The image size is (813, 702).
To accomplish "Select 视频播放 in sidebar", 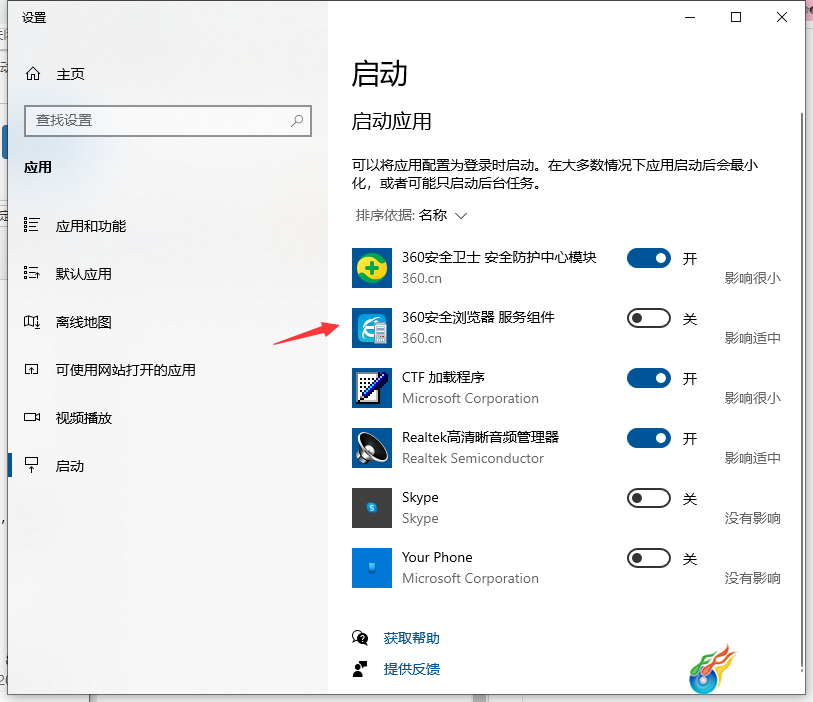I will coord(167,418).
